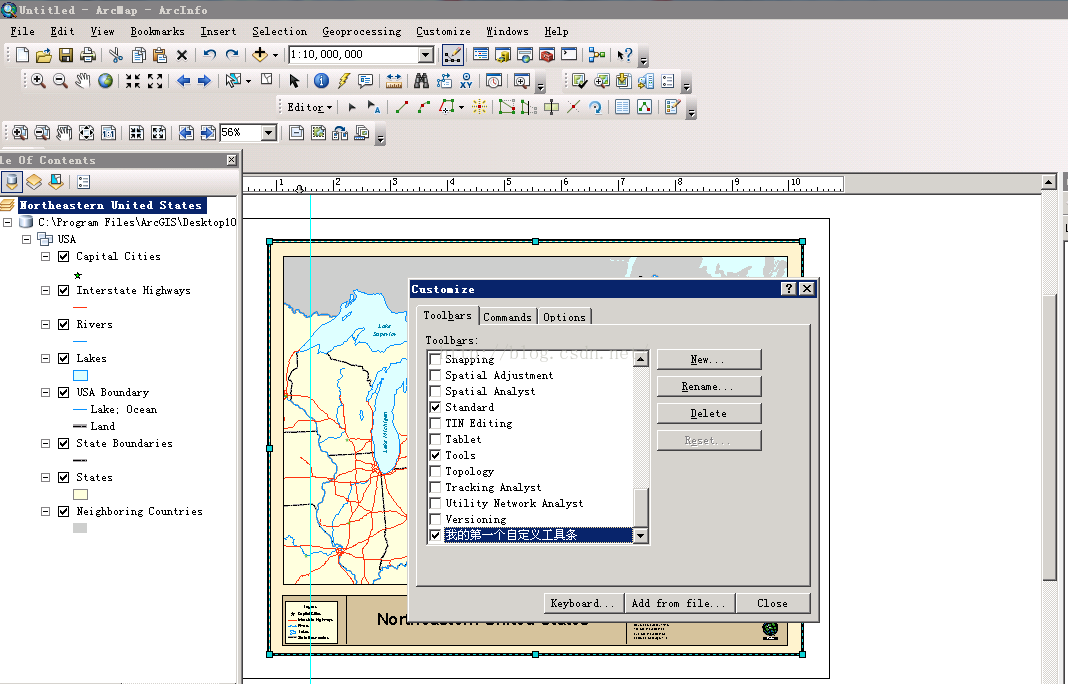Click the Identify tool icon
Viewport: 1068px width, 684px height.
[321, 81]
